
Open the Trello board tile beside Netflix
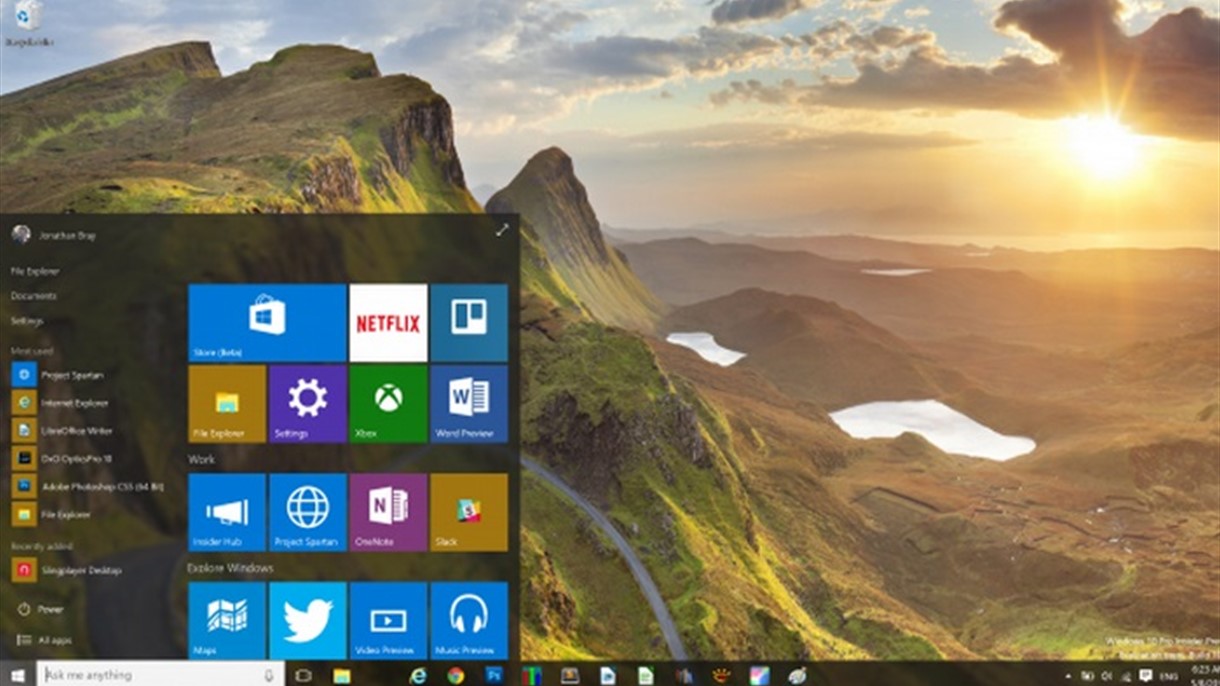point(469,323)
